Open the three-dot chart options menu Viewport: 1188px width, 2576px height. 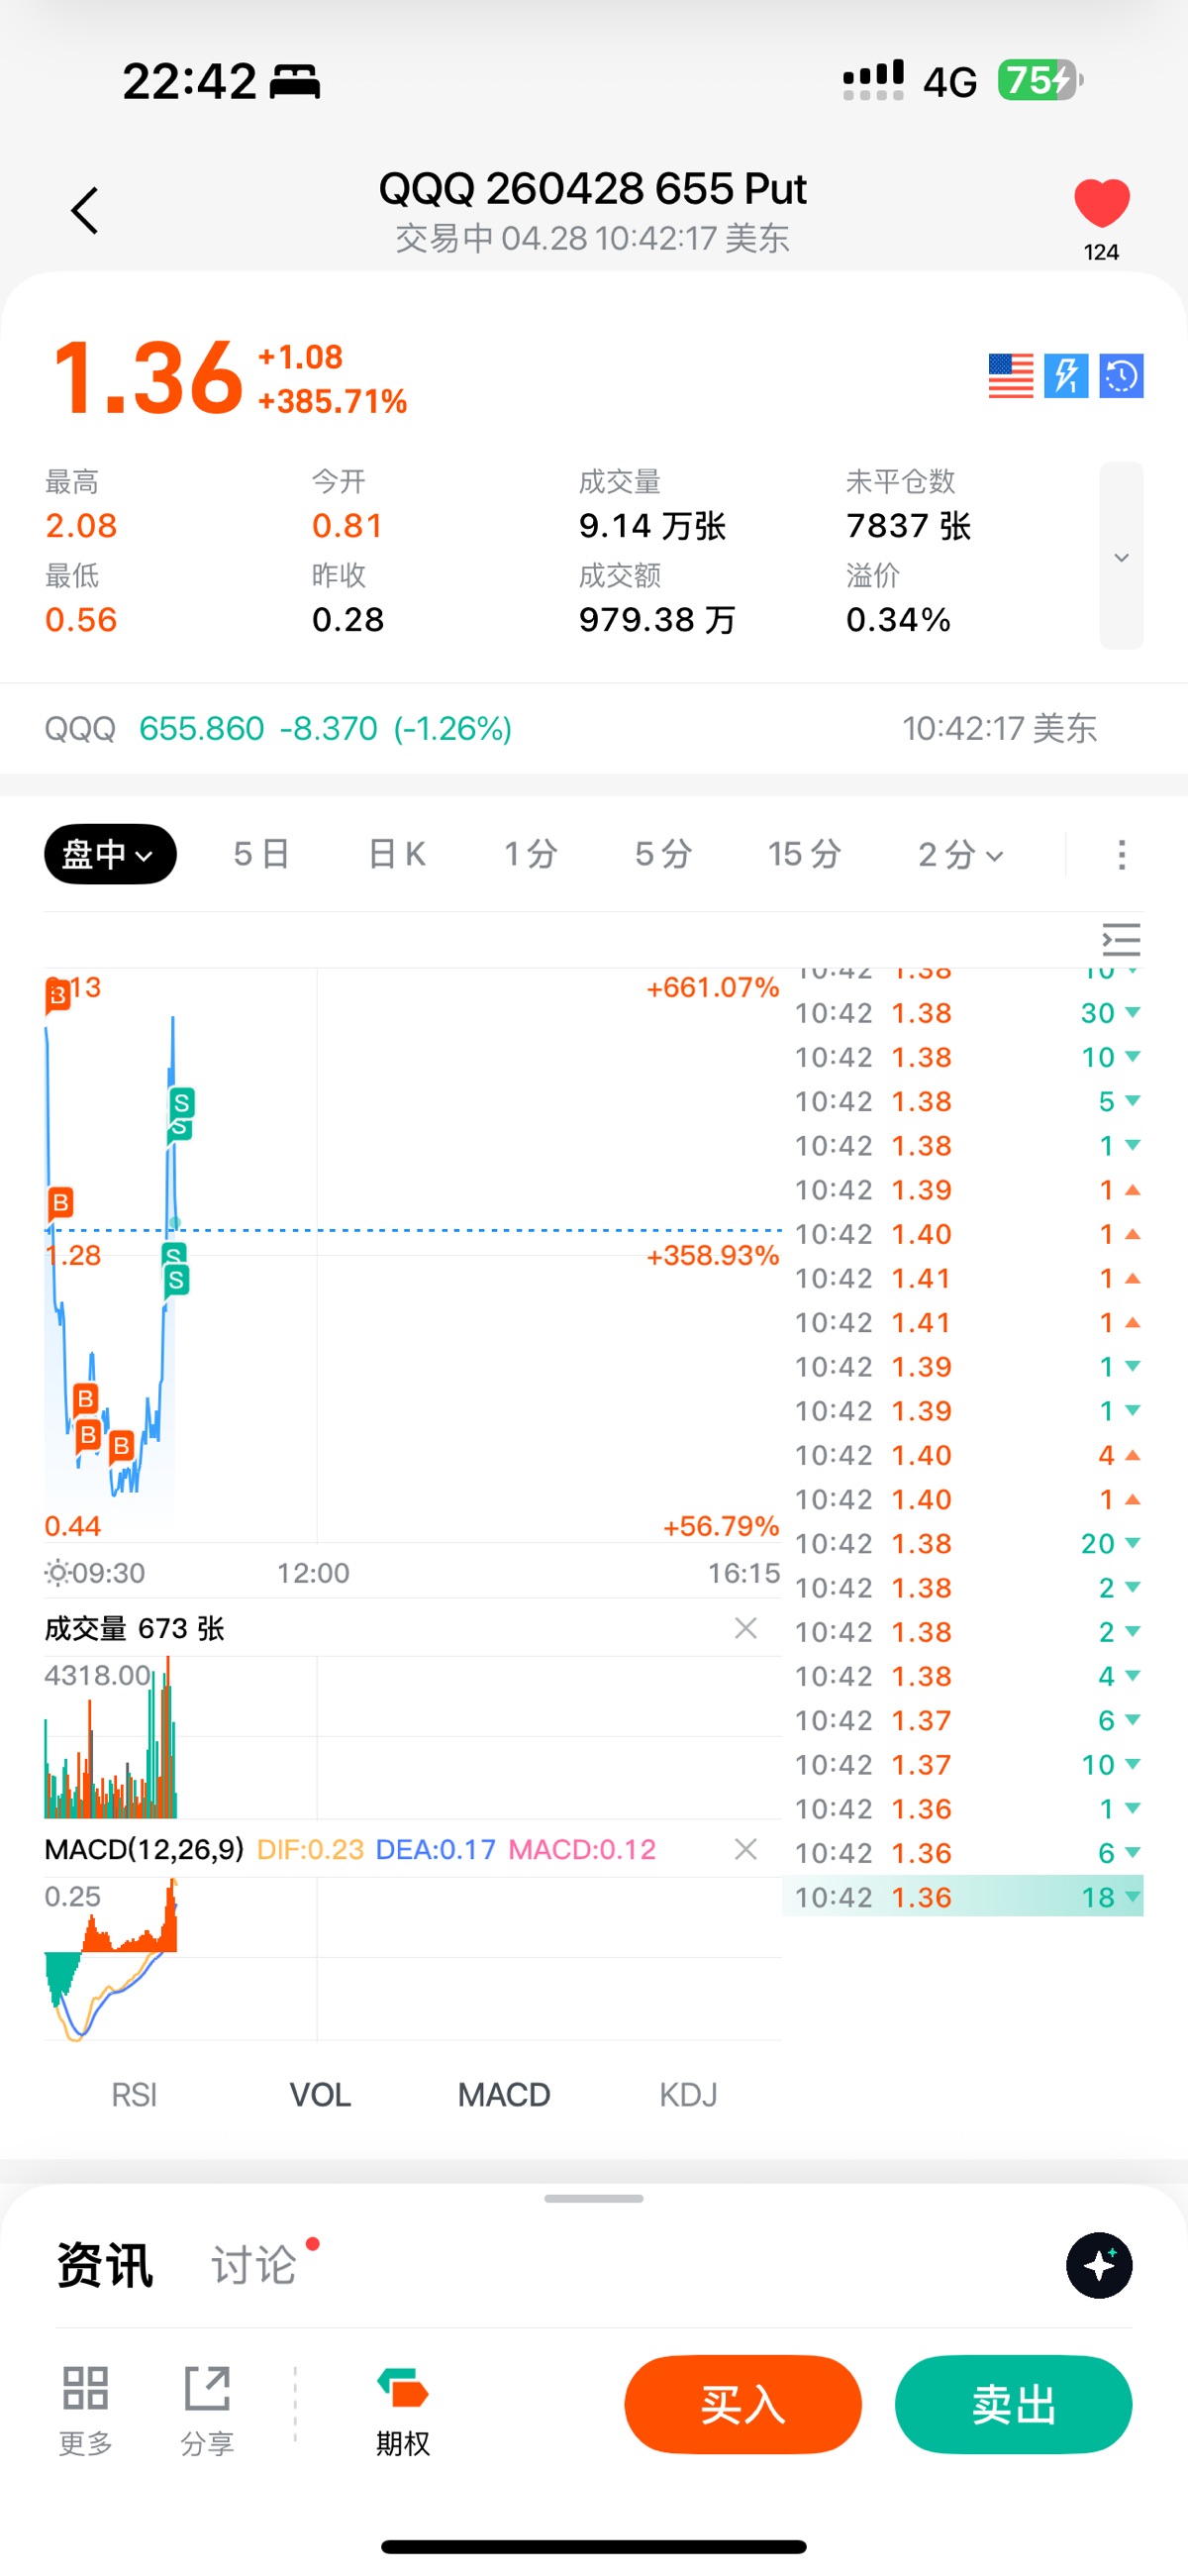coord(1121,854)
